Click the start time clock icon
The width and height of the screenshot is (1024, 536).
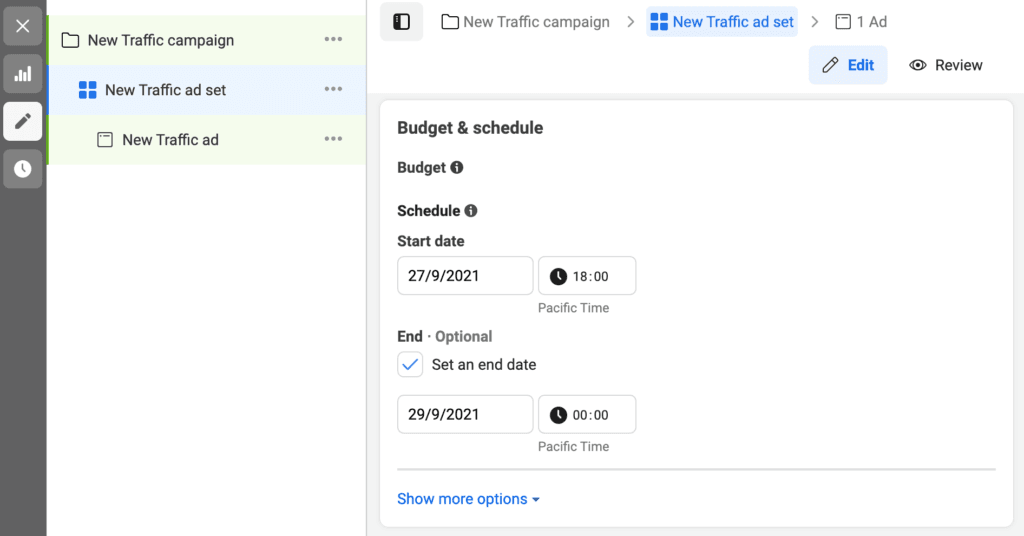558,277
